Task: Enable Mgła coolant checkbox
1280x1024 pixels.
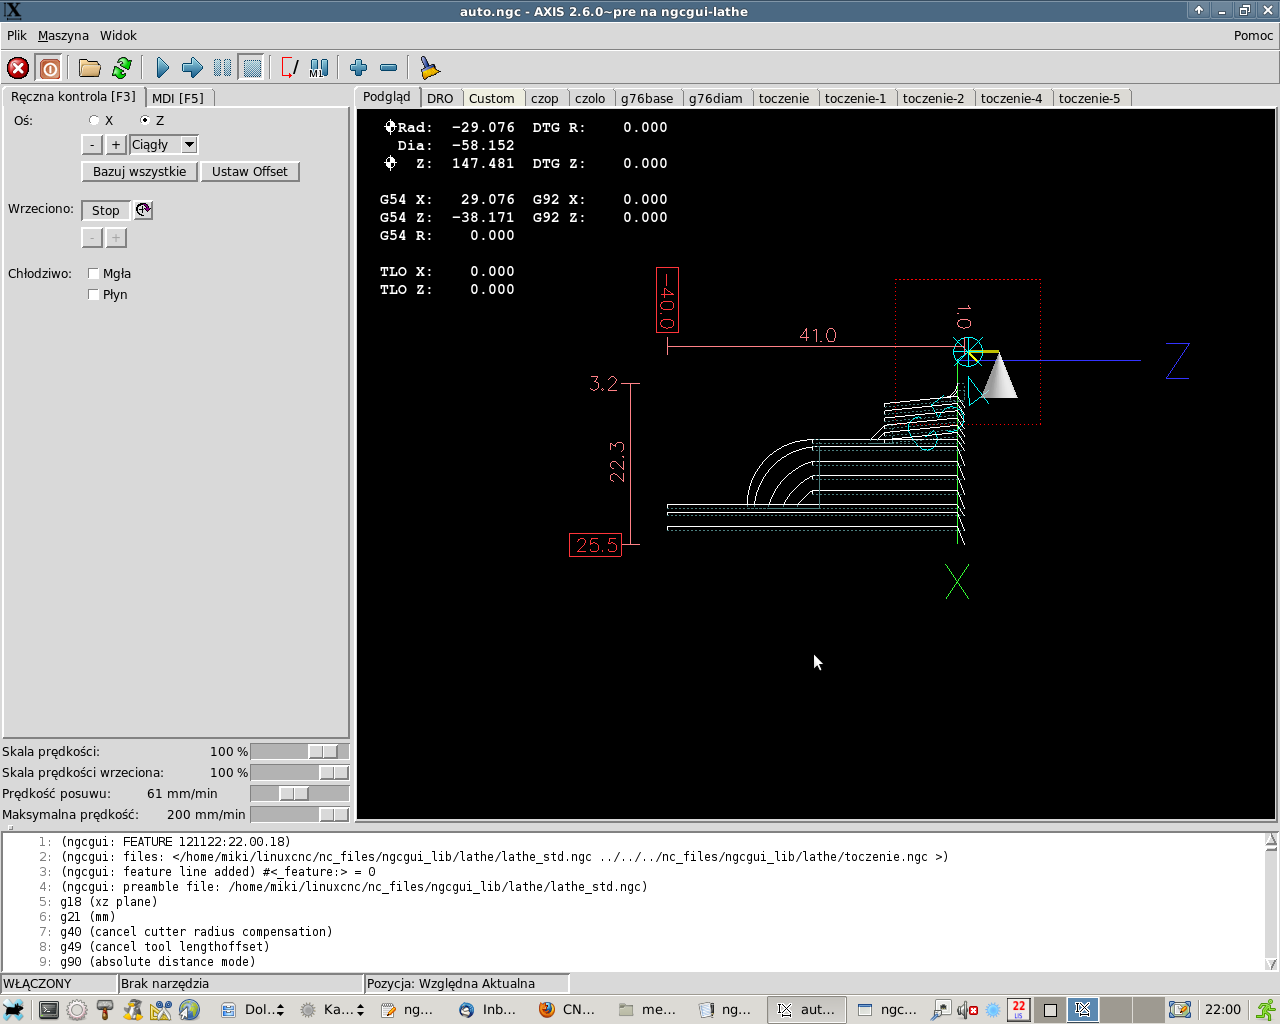Action: tap(93, 273)
